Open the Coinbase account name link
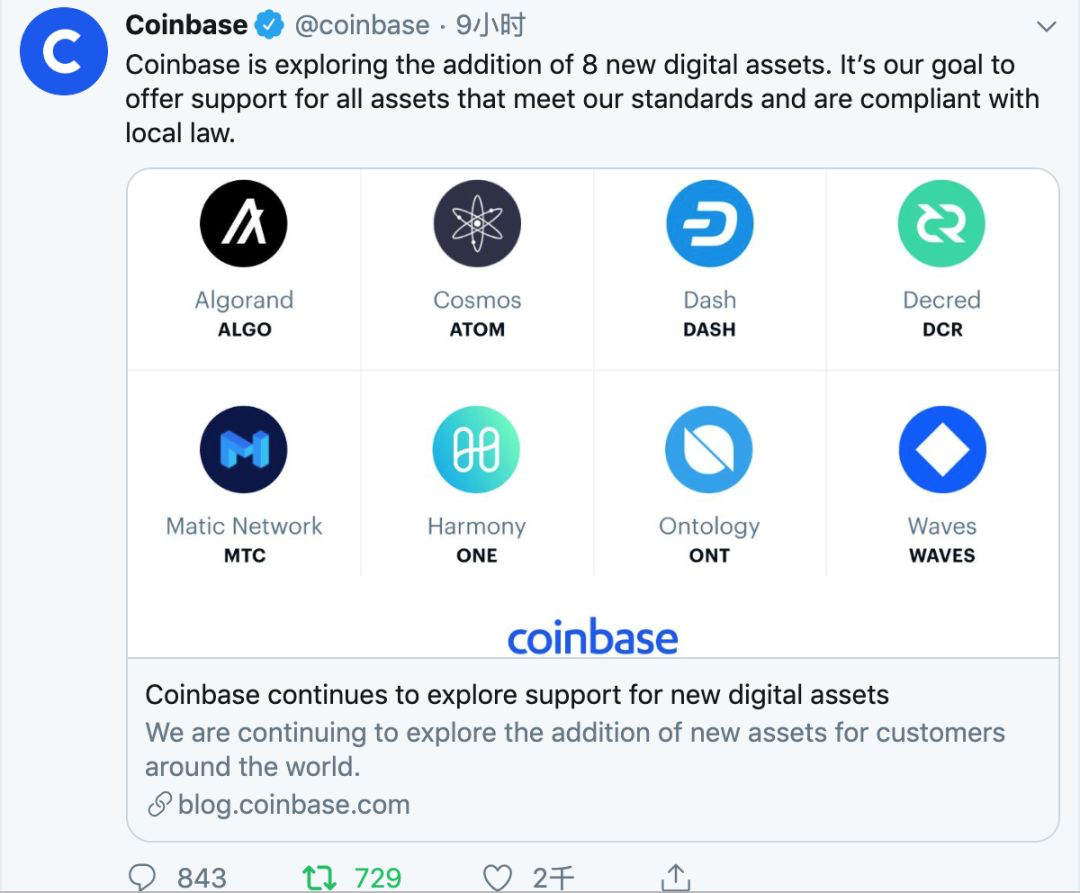This screenshot has height=893, width=1080. click(186, 25)
